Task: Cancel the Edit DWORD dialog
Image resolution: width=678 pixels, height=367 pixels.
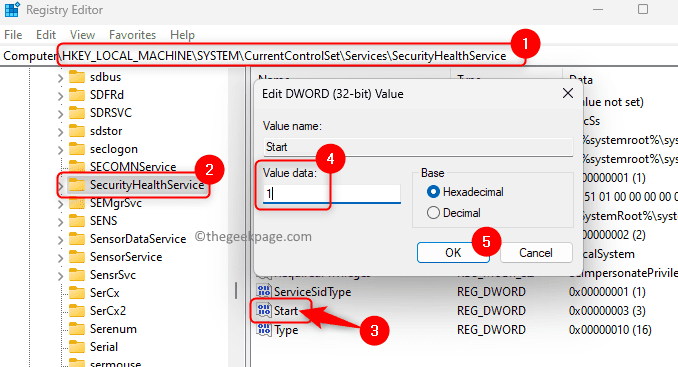Action: (536, 252)
